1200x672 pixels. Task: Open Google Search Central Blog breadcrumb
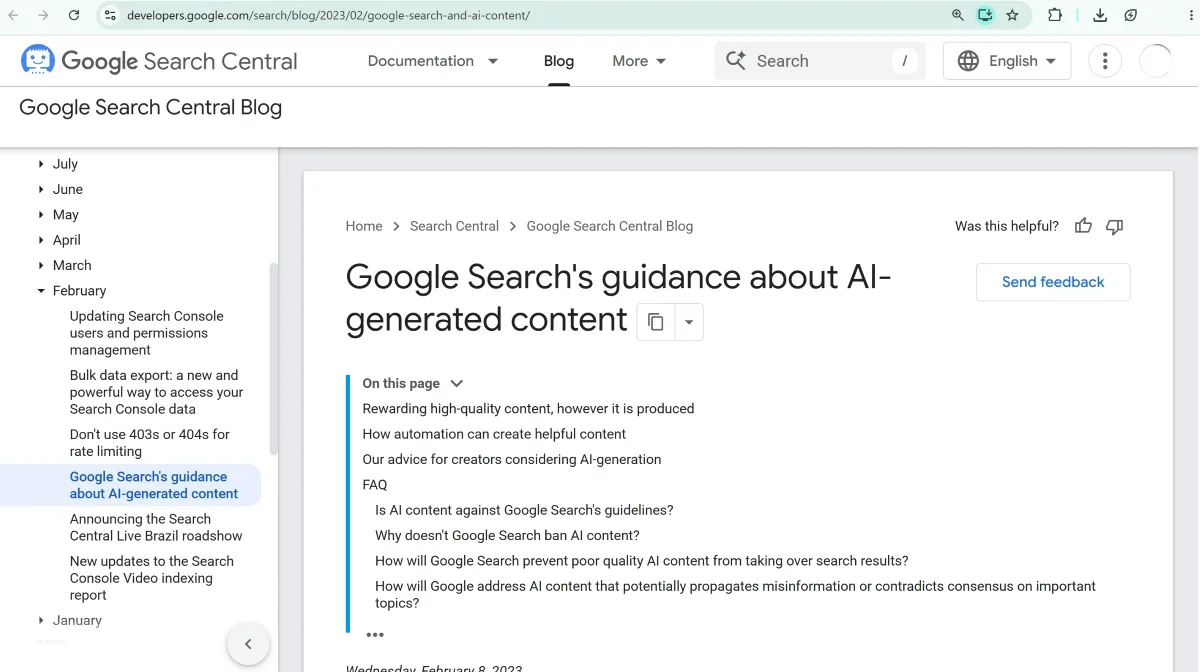(610, 226)
